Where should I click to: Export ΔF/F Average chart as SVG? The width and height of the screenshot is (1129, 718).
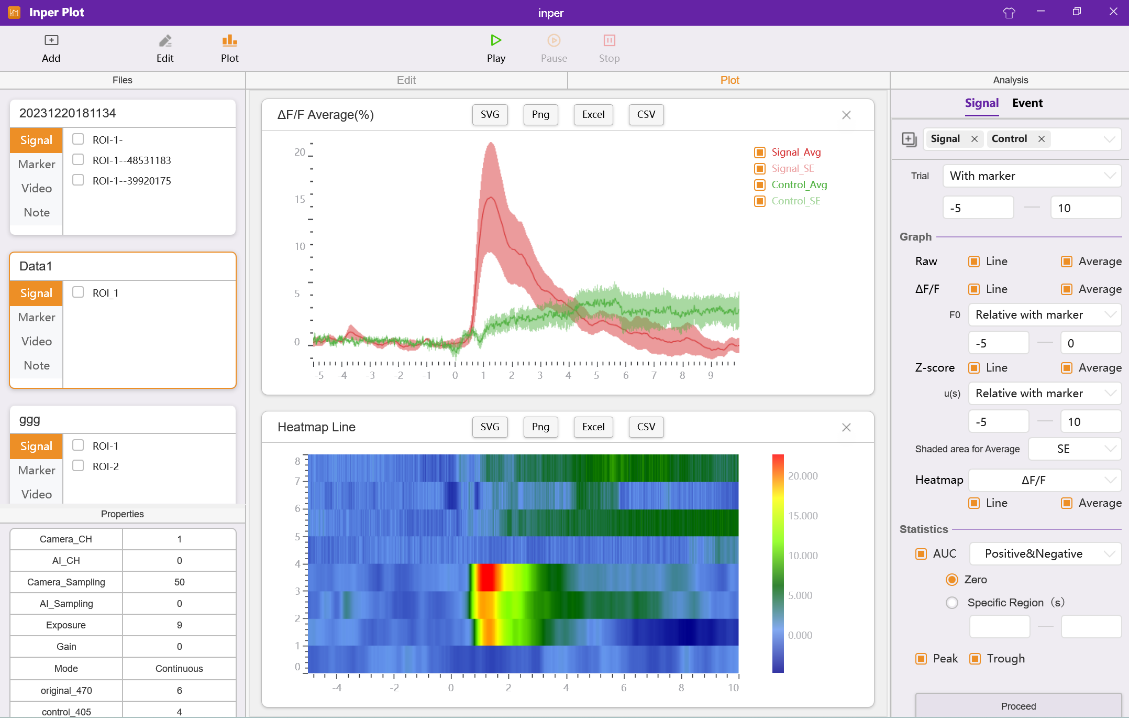point(490,115)
